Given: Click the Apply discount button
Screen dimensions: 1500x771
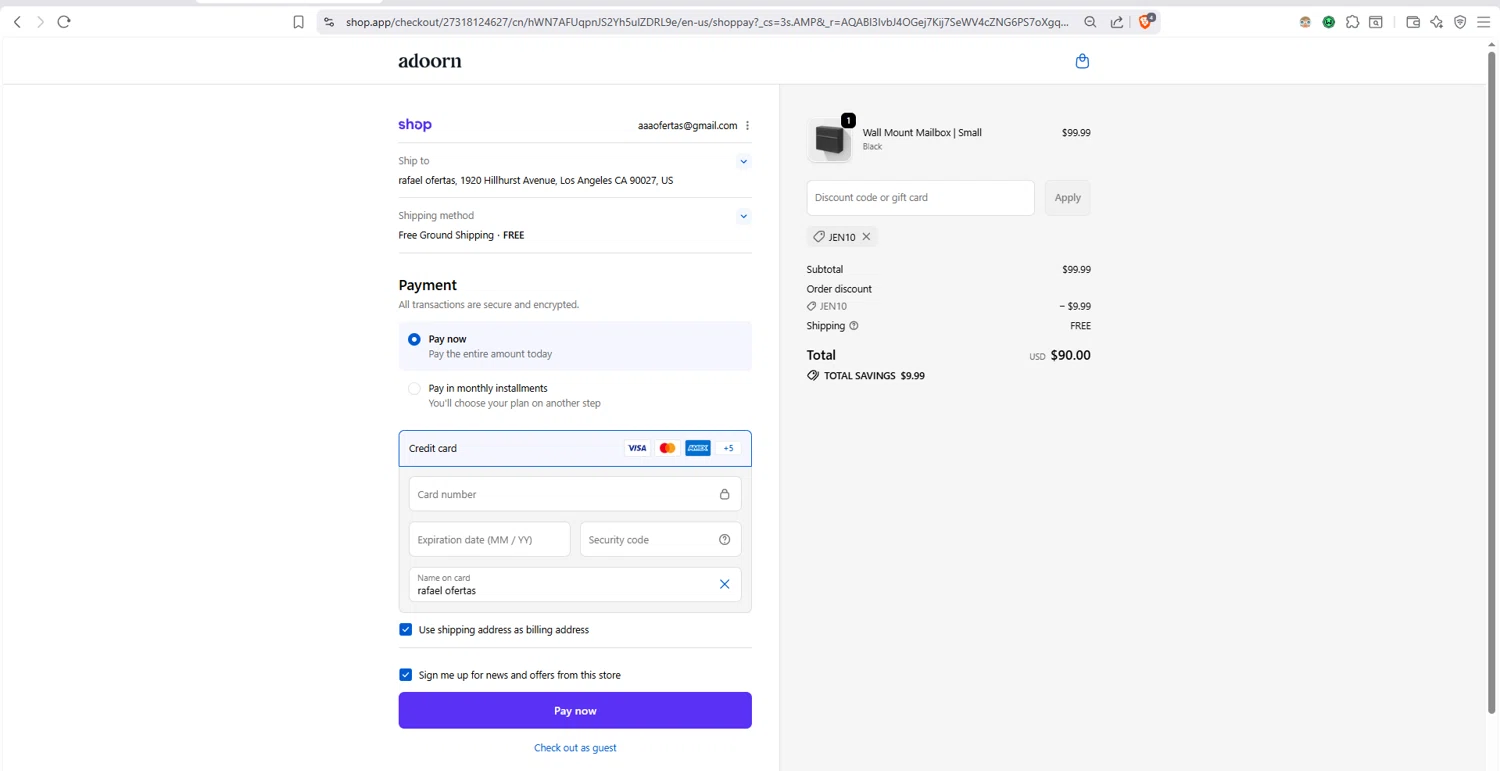Looking at the screenshot, I should (x=1067, y=198).
